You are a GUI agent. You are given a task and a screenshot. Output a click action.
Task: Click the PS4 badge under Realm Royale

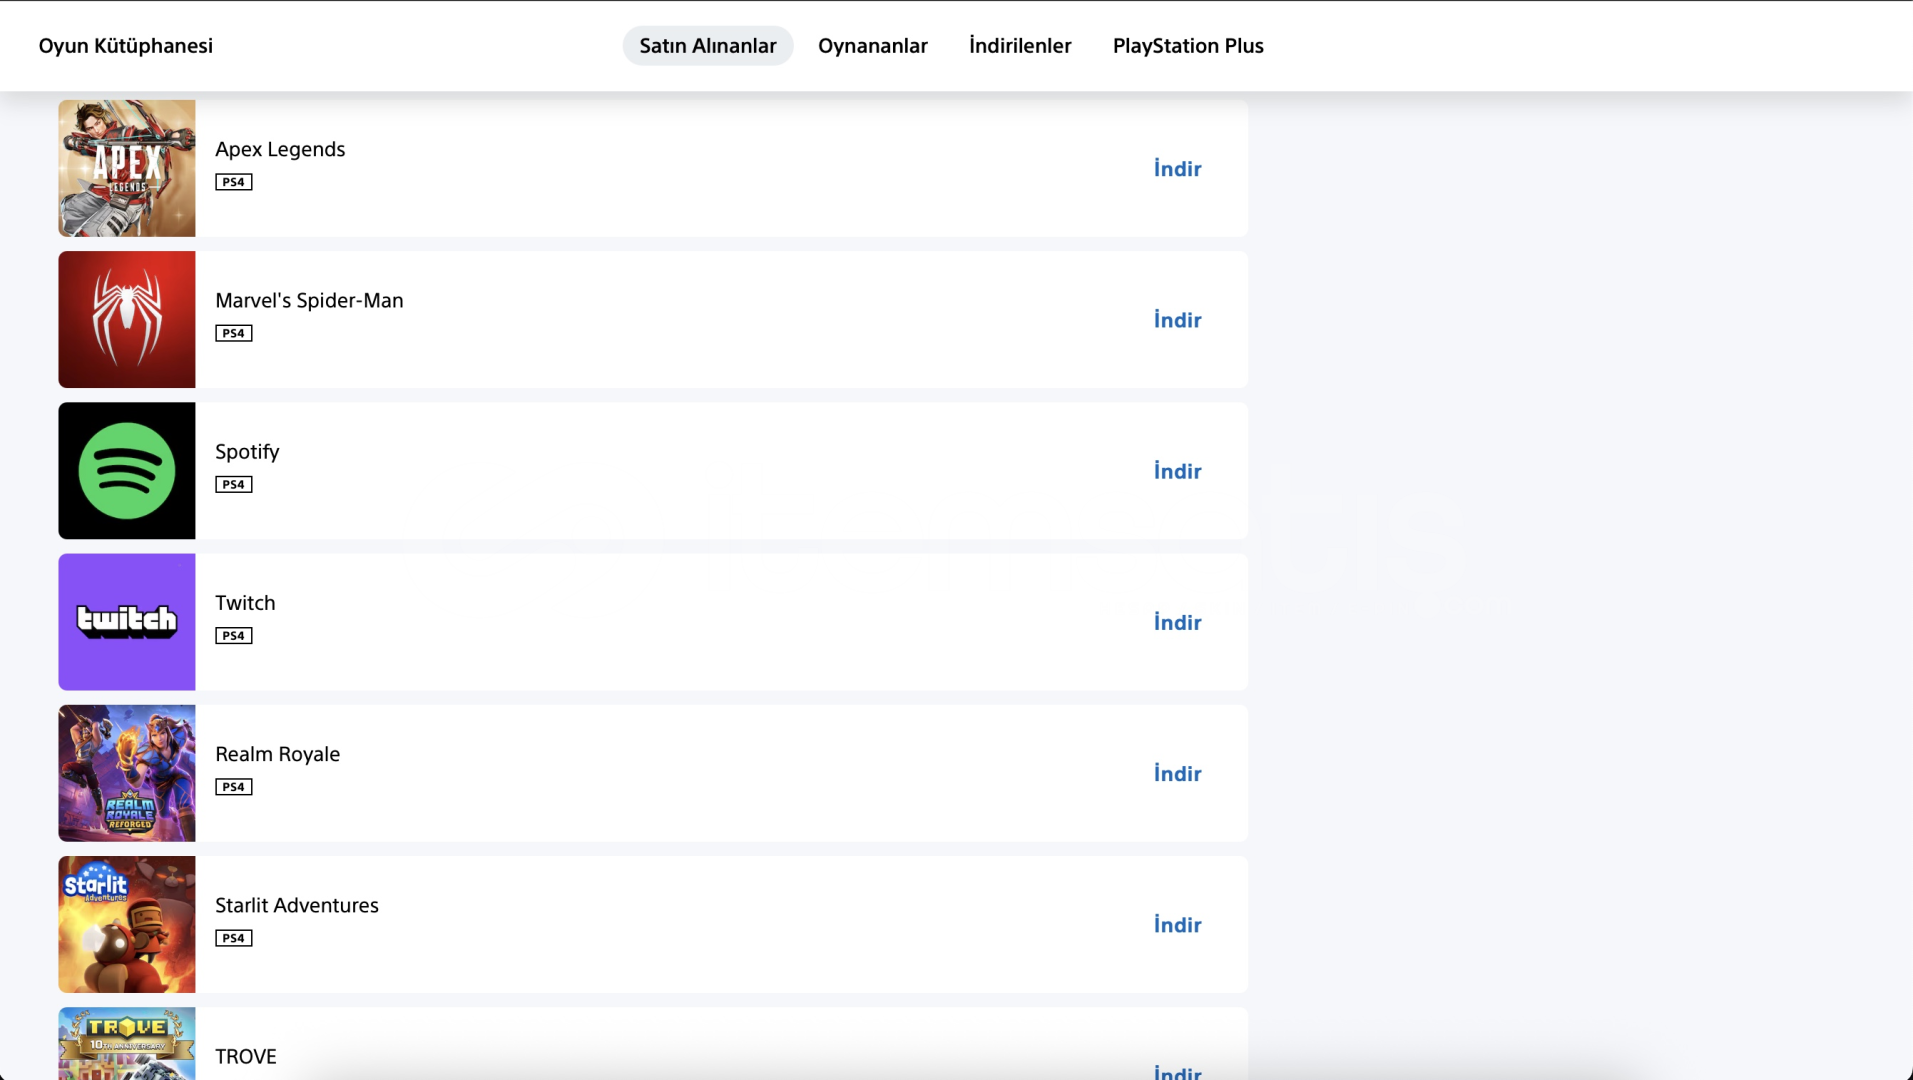pos(234,787)
